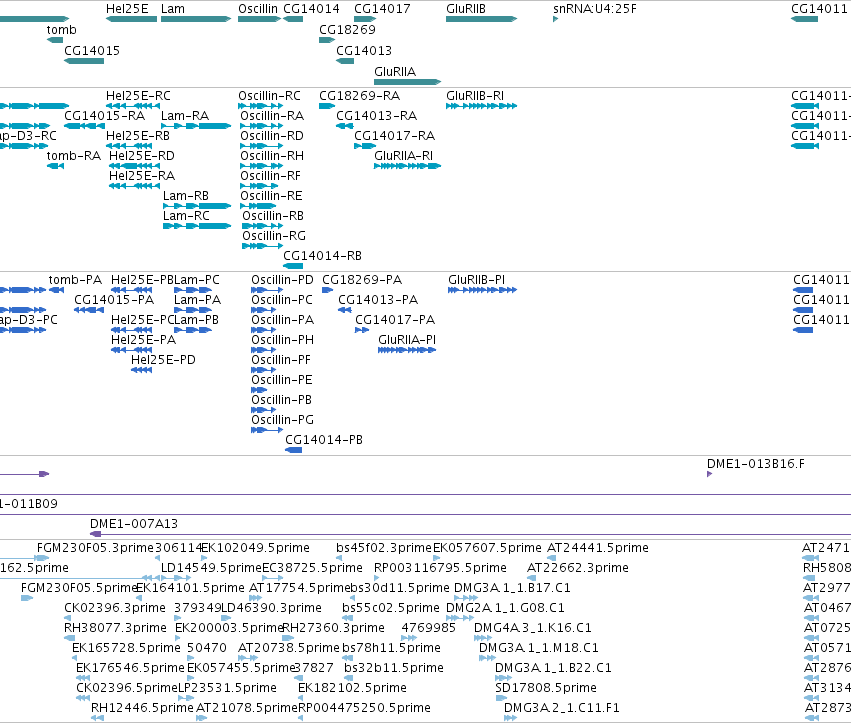Click the CG14014 gene label

312,9
